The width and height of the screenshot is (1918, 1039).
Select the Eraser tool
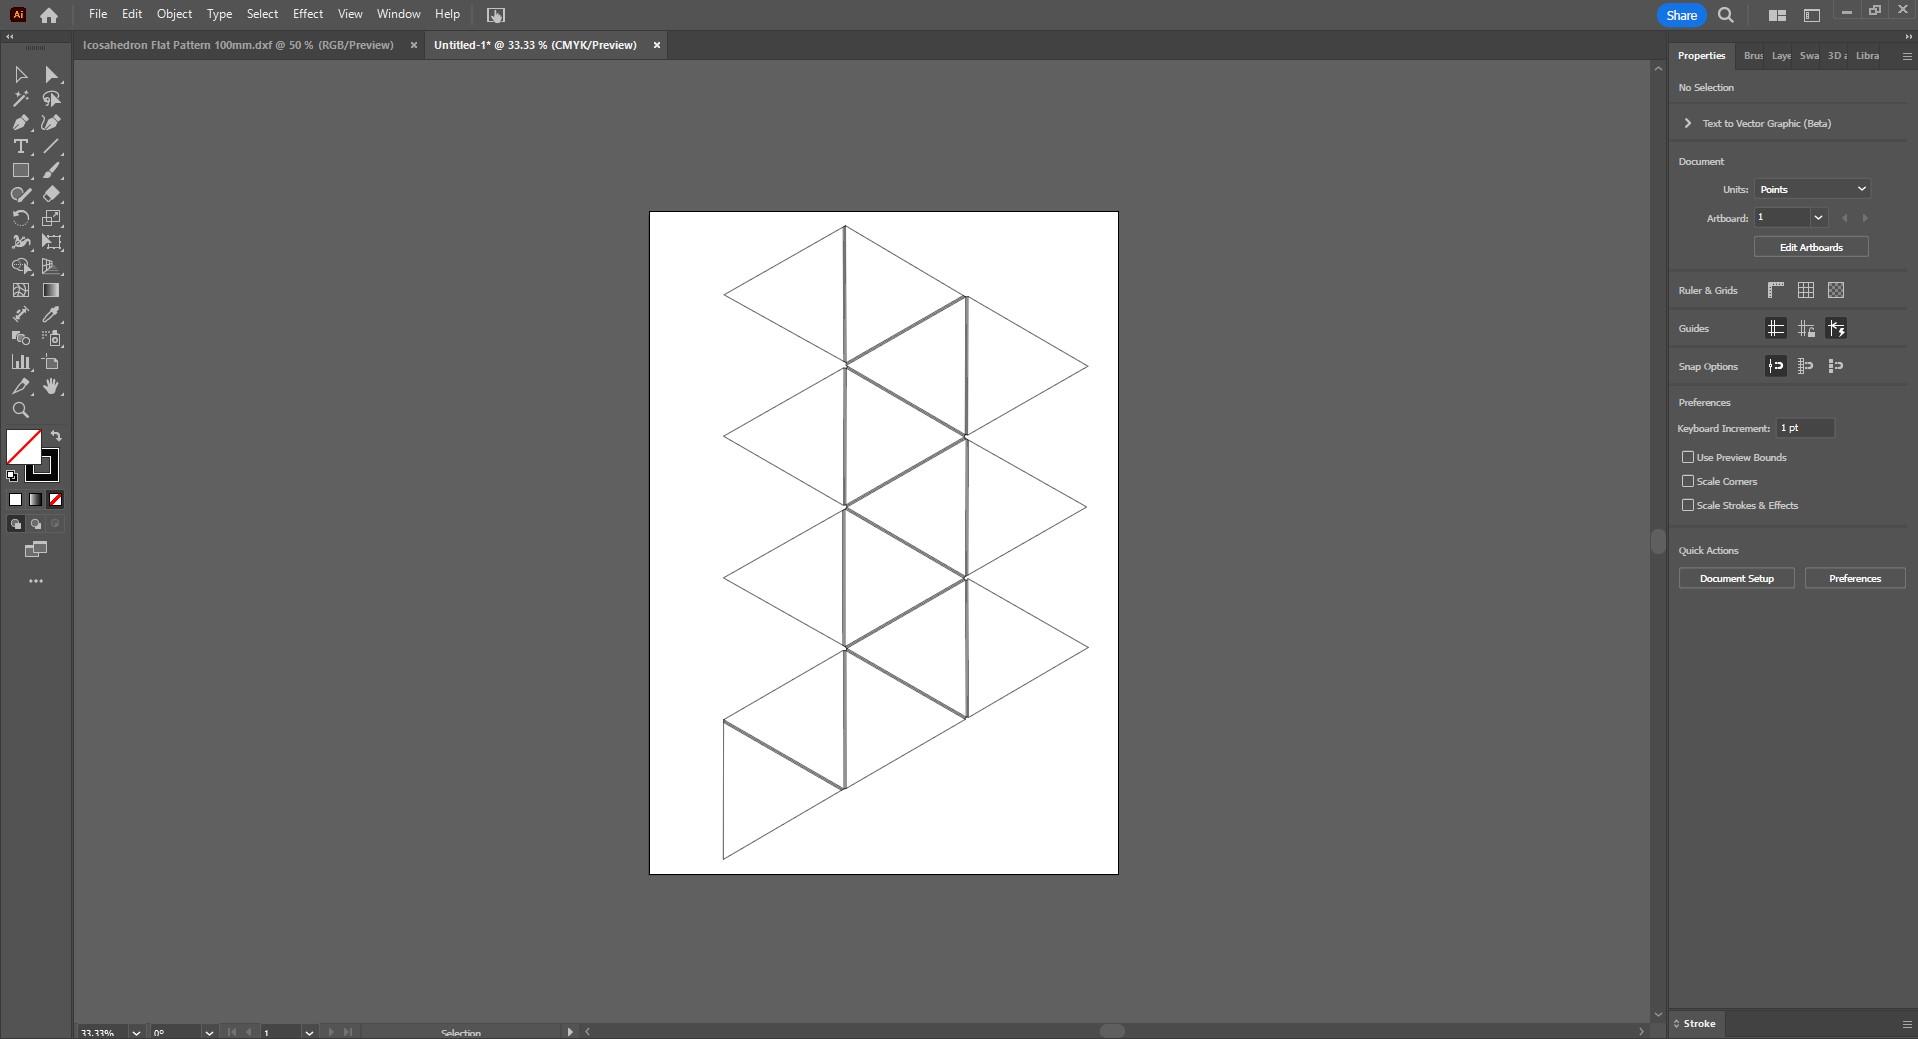point(52,195)
